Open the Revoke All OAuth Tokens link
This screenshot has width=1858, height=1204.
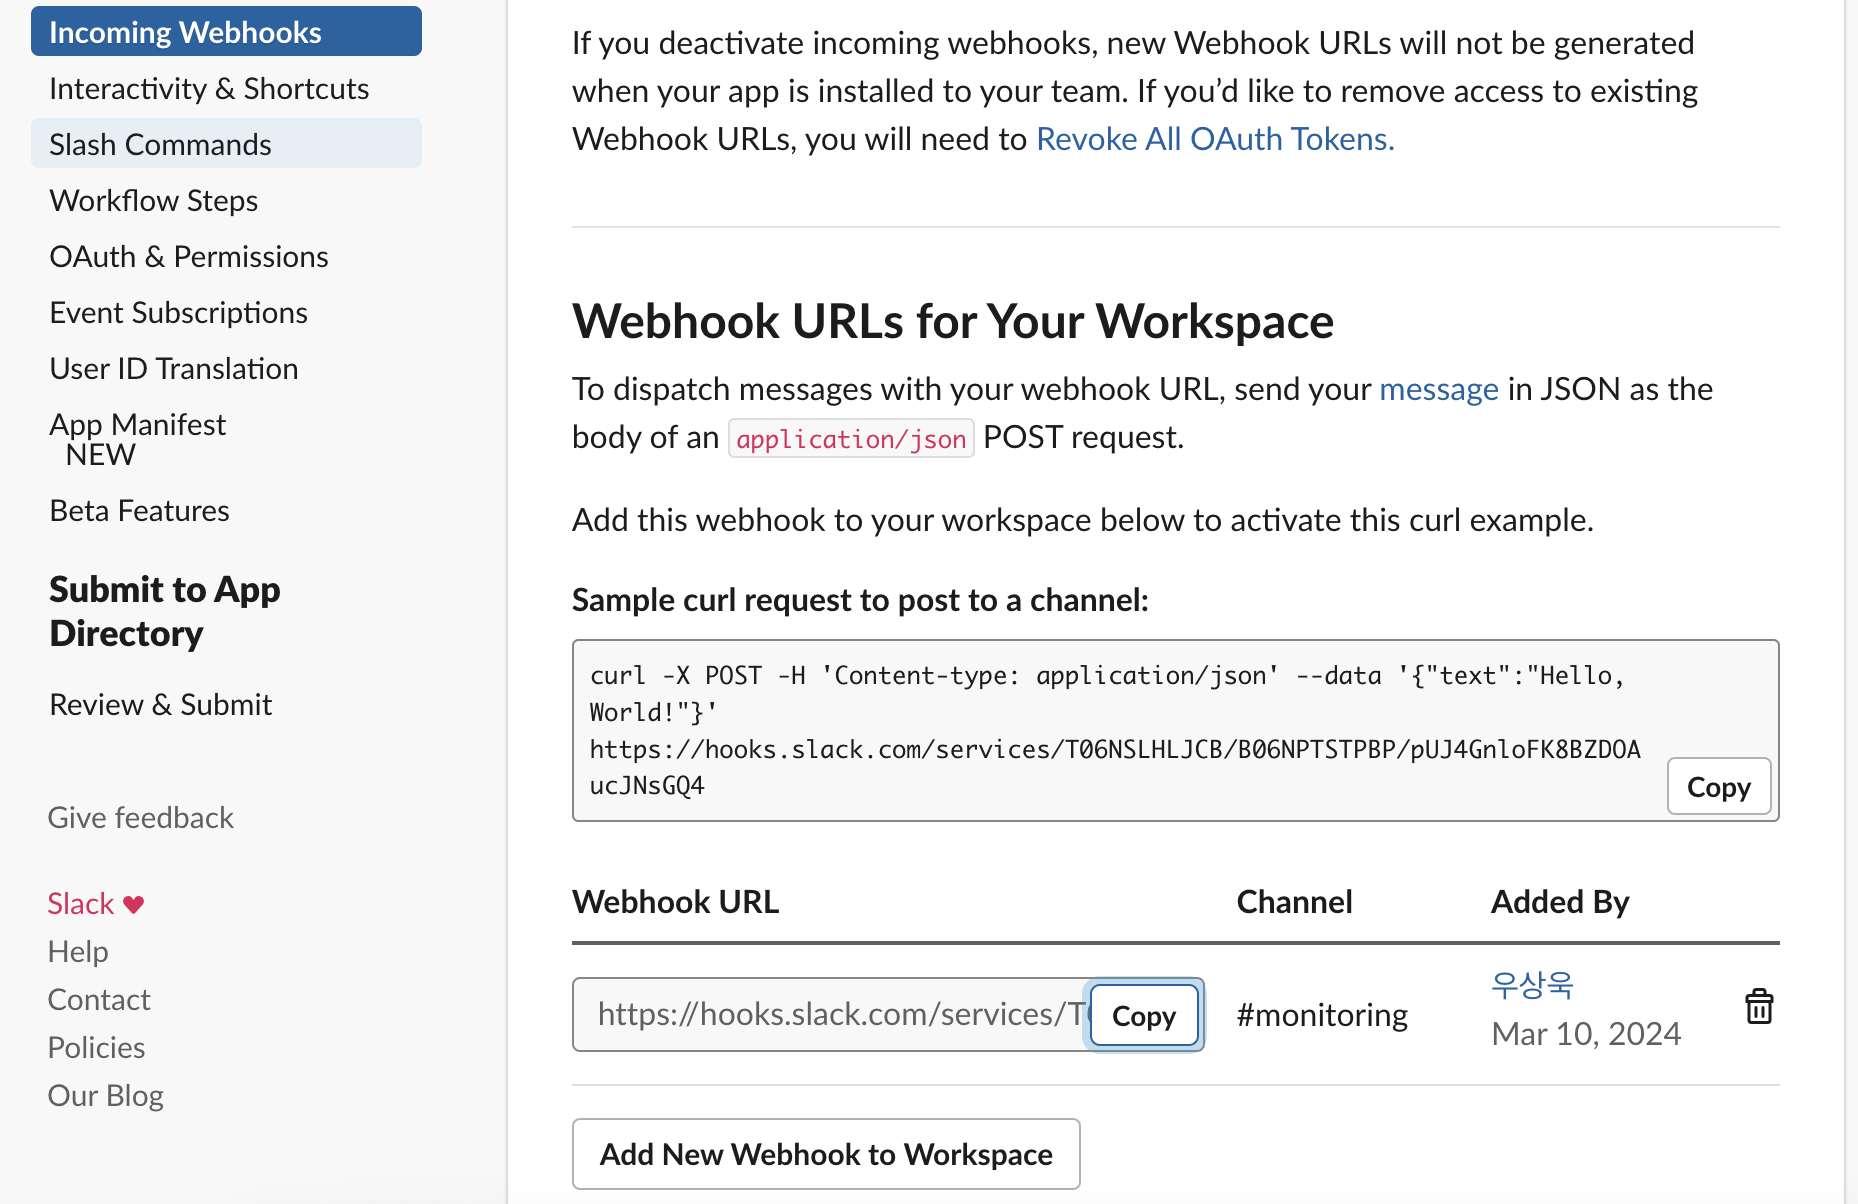pos(1215,139)
